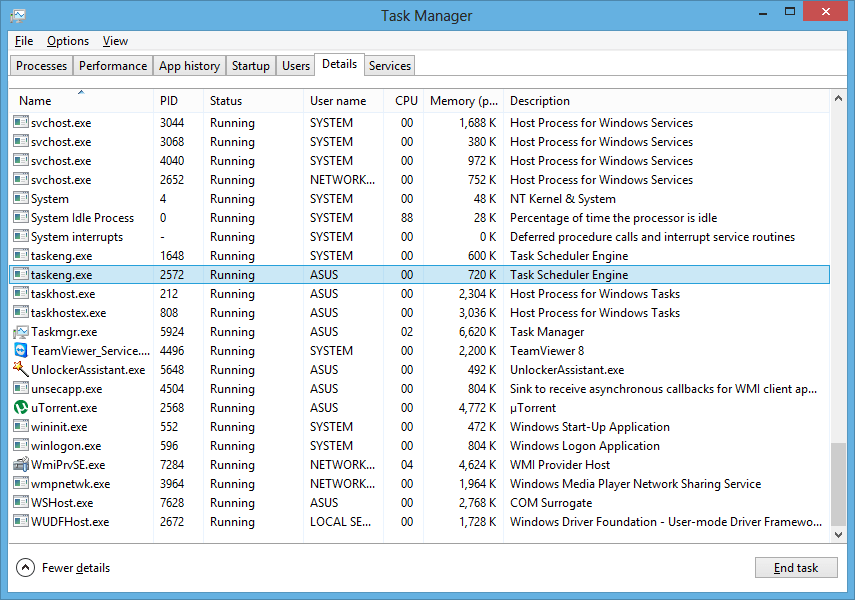Collapse the view with the Fewer details chevron
This screenshot has height=600, width=855.
point(24,567)
